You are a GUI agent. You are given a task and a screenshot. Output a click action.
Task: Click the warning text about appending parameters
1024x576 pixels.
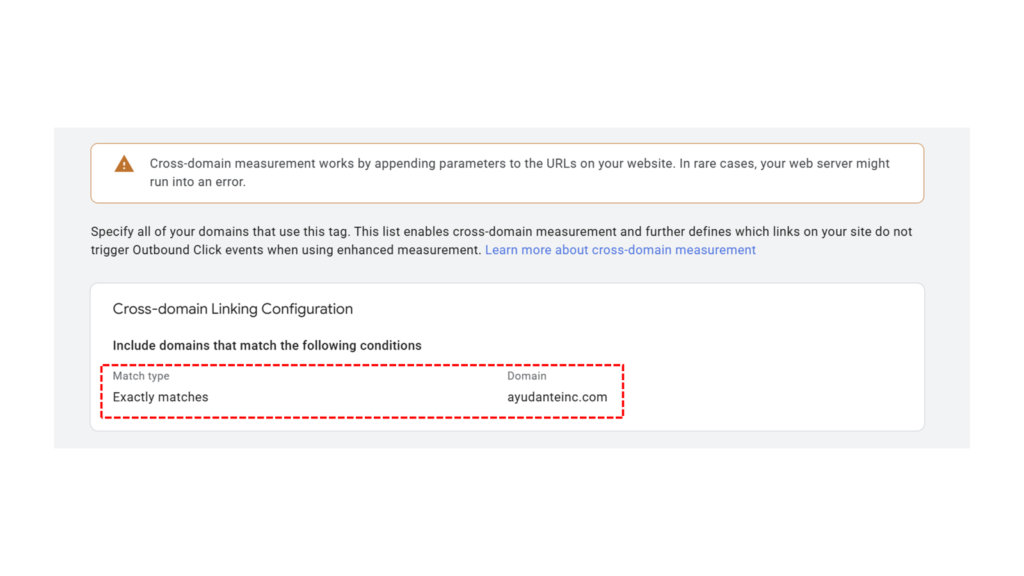point(519,164)
